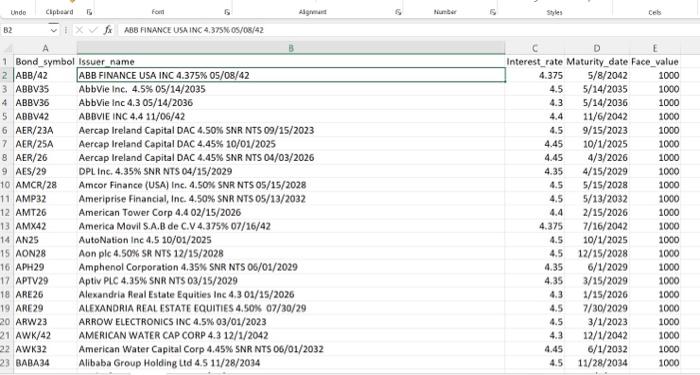This screenshot has height=375, width=700.
Task: Select Ameriprise Financial, Inc. 4.50% cell
Action: (x=291, y=198)
